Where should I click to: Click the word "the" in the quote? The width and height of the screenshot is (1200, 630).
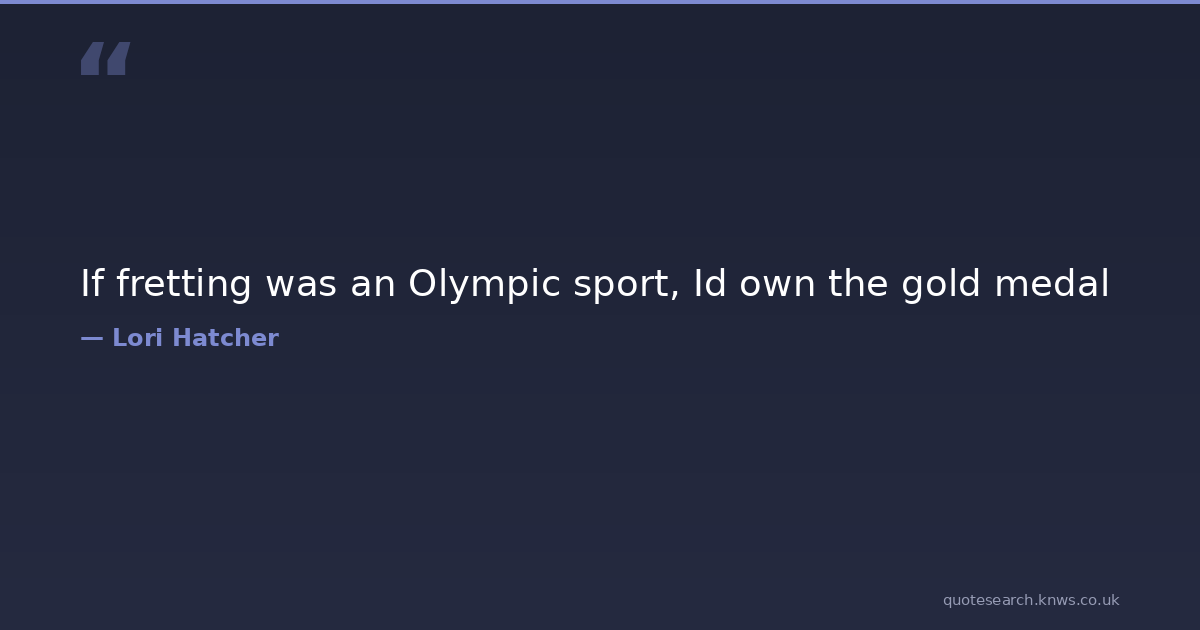pyautogui.click(x=858, y=285)
